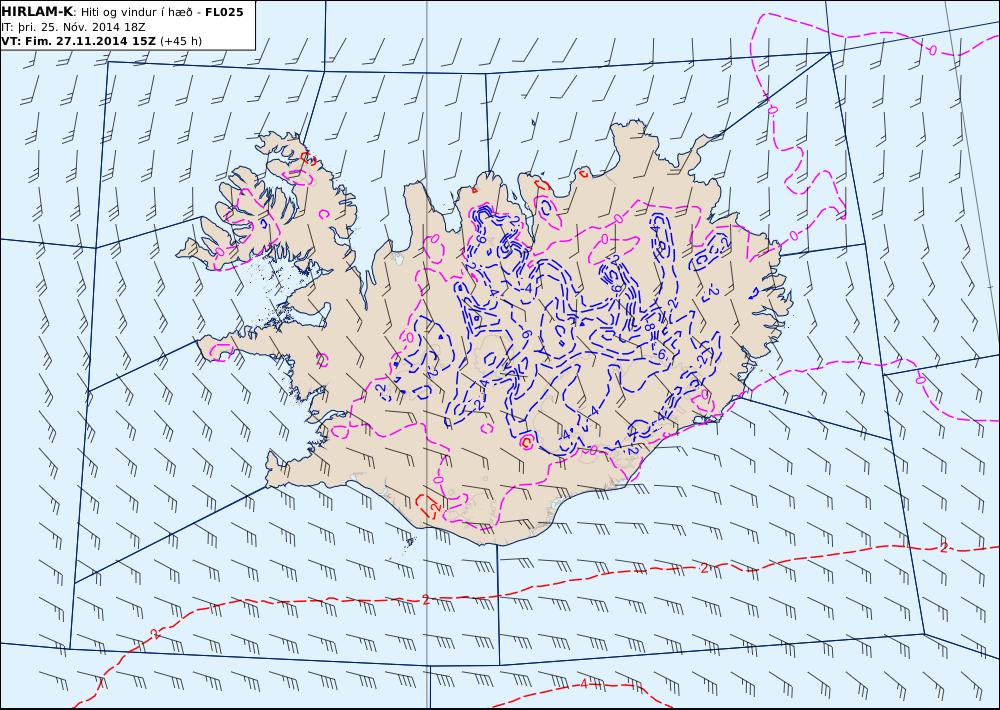Click the "Hiti og vindur í hæð" description

coord(136,13)
